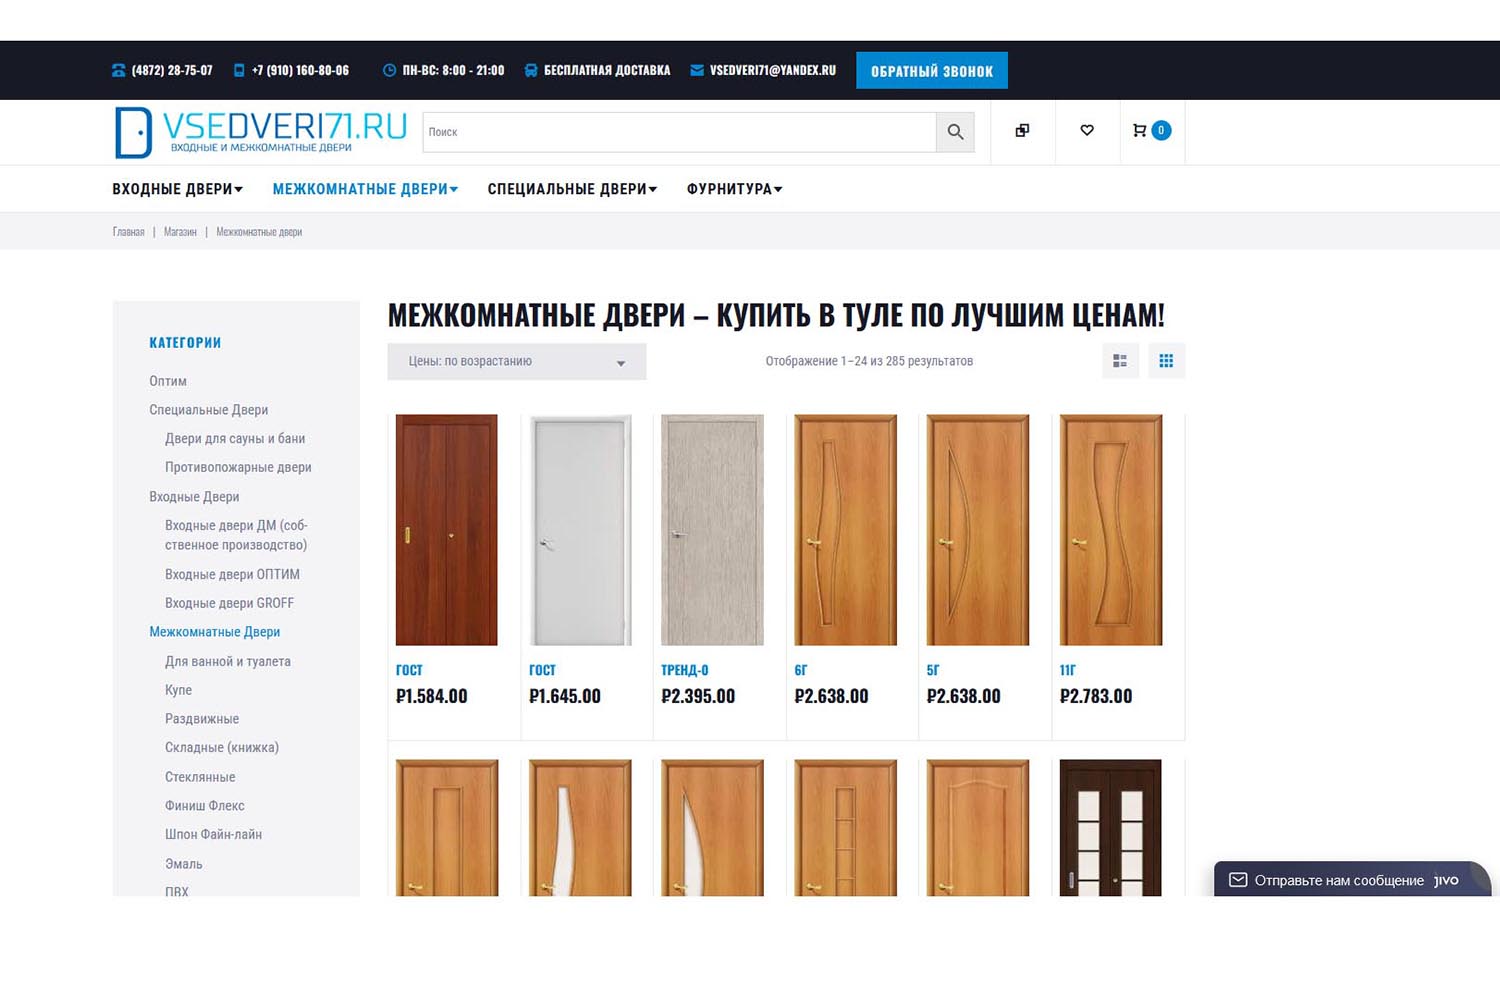Switch to list view layout
1500x999 pixels.
point(1120,361)
